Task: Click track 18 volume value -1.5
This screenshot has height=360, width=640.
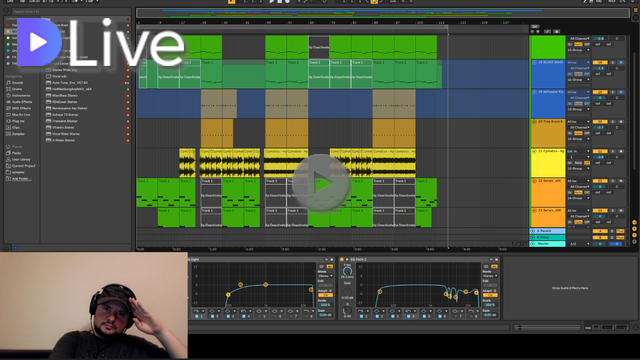Action: pos(600,68)
